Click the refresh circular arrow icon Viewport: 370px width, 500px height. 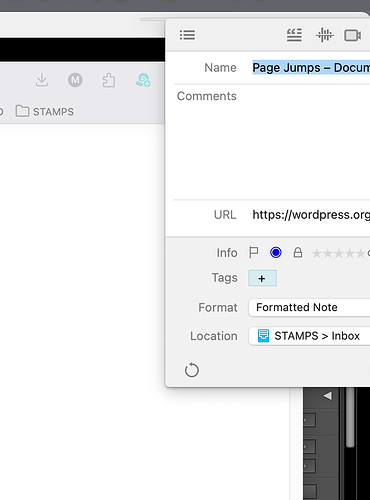click(192, 370)
